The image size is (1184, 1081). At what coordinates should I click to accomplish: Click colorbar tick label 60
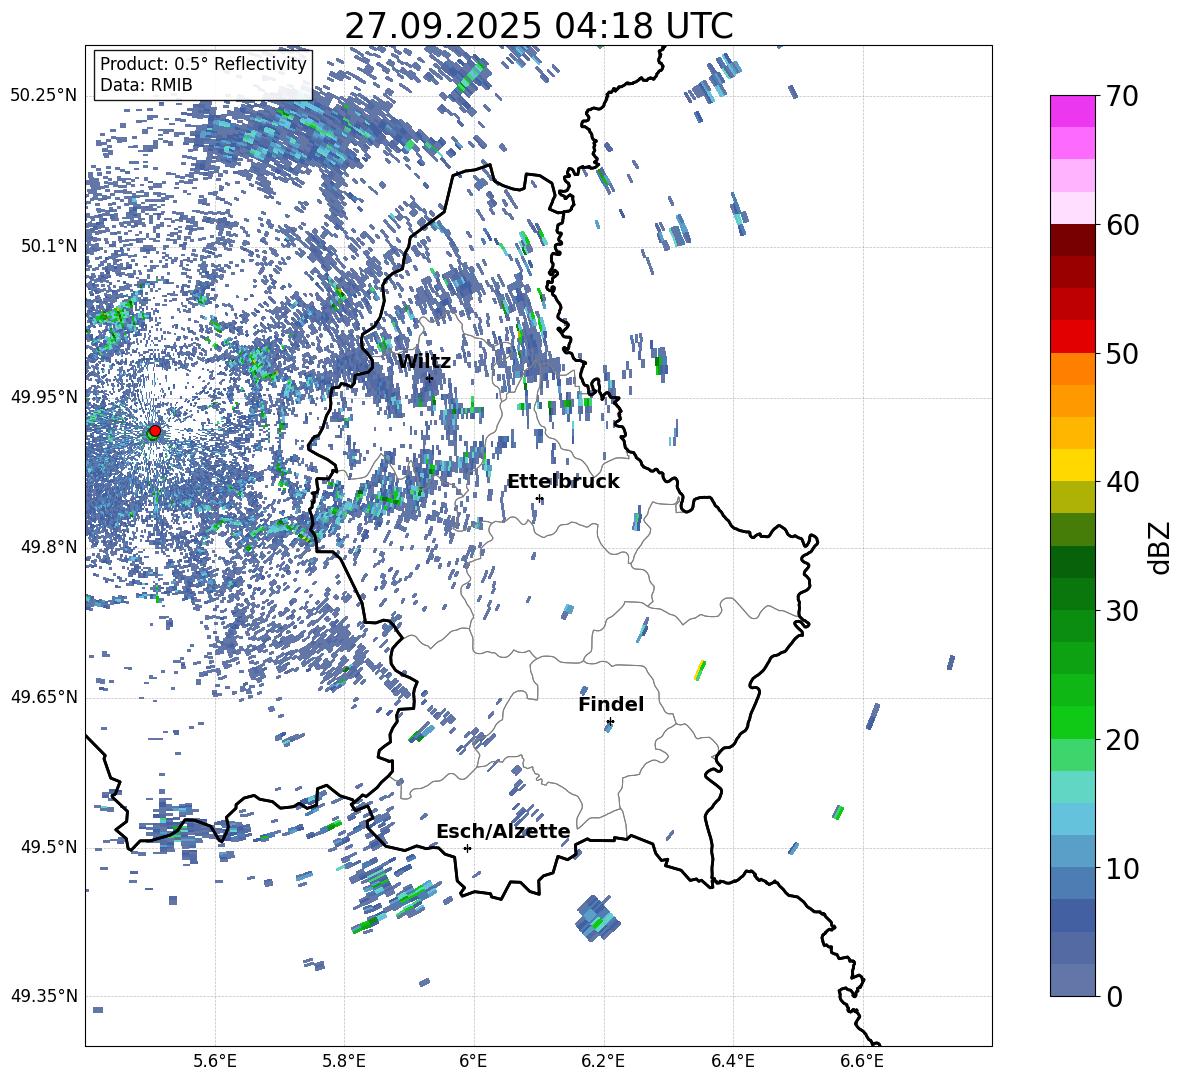1122,225
